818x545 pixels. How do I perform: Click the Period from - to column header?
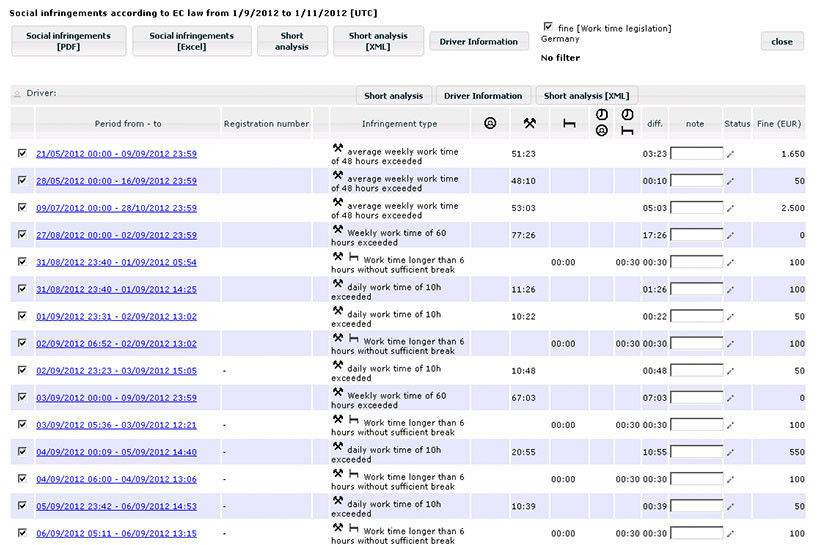click(128, 124)
